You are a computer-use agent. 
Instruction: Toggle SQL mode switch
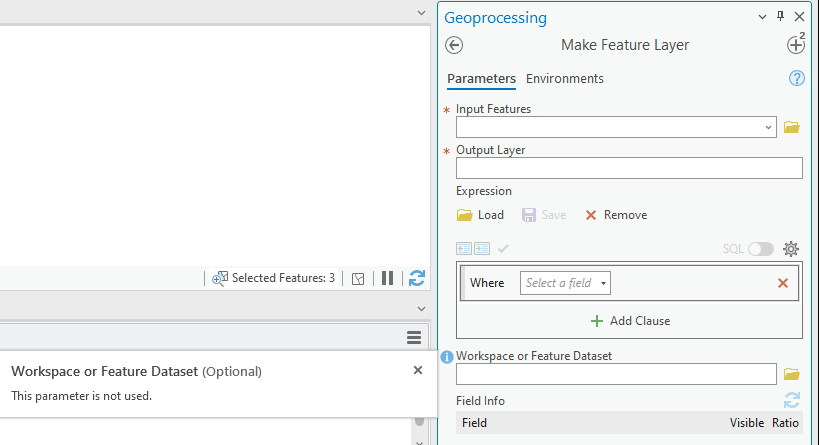click(761, 249)
